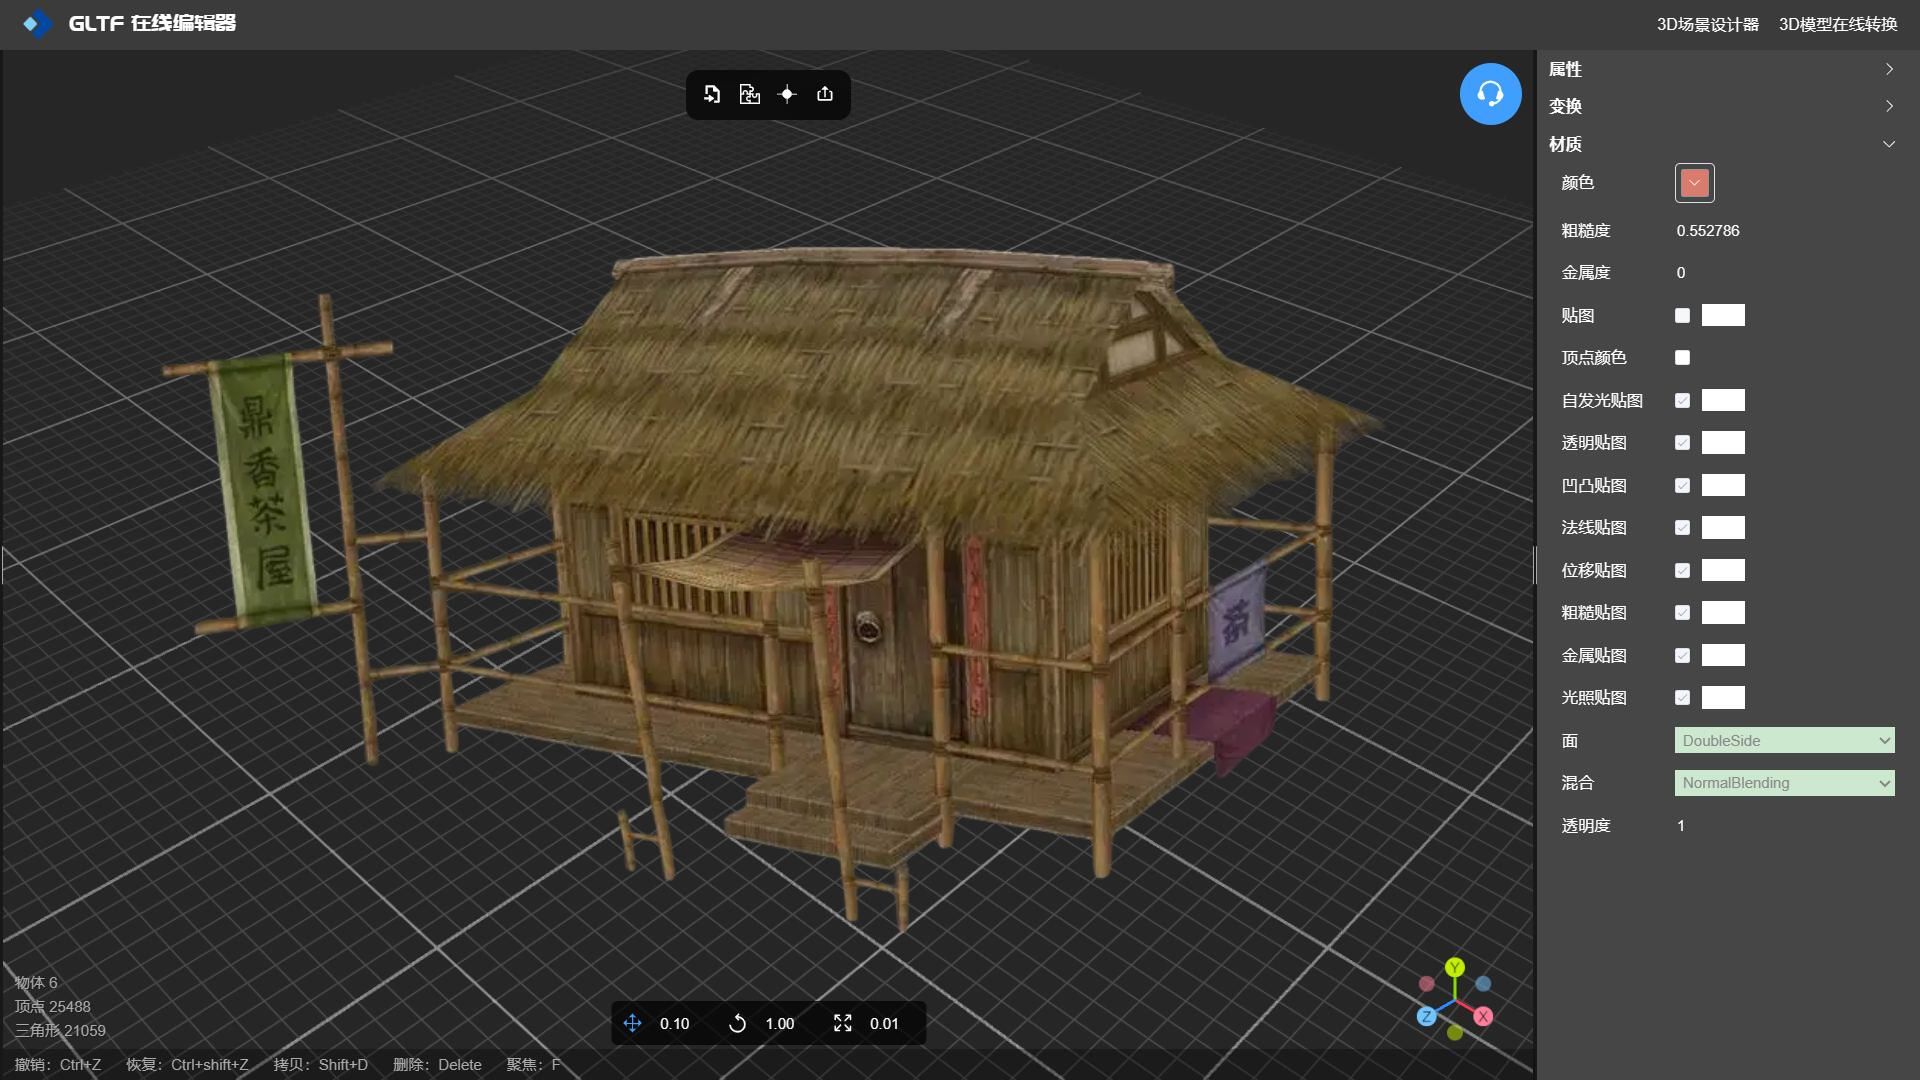
Task: Expand the 变换 panel section
Action: click(x=1721, y=106)
